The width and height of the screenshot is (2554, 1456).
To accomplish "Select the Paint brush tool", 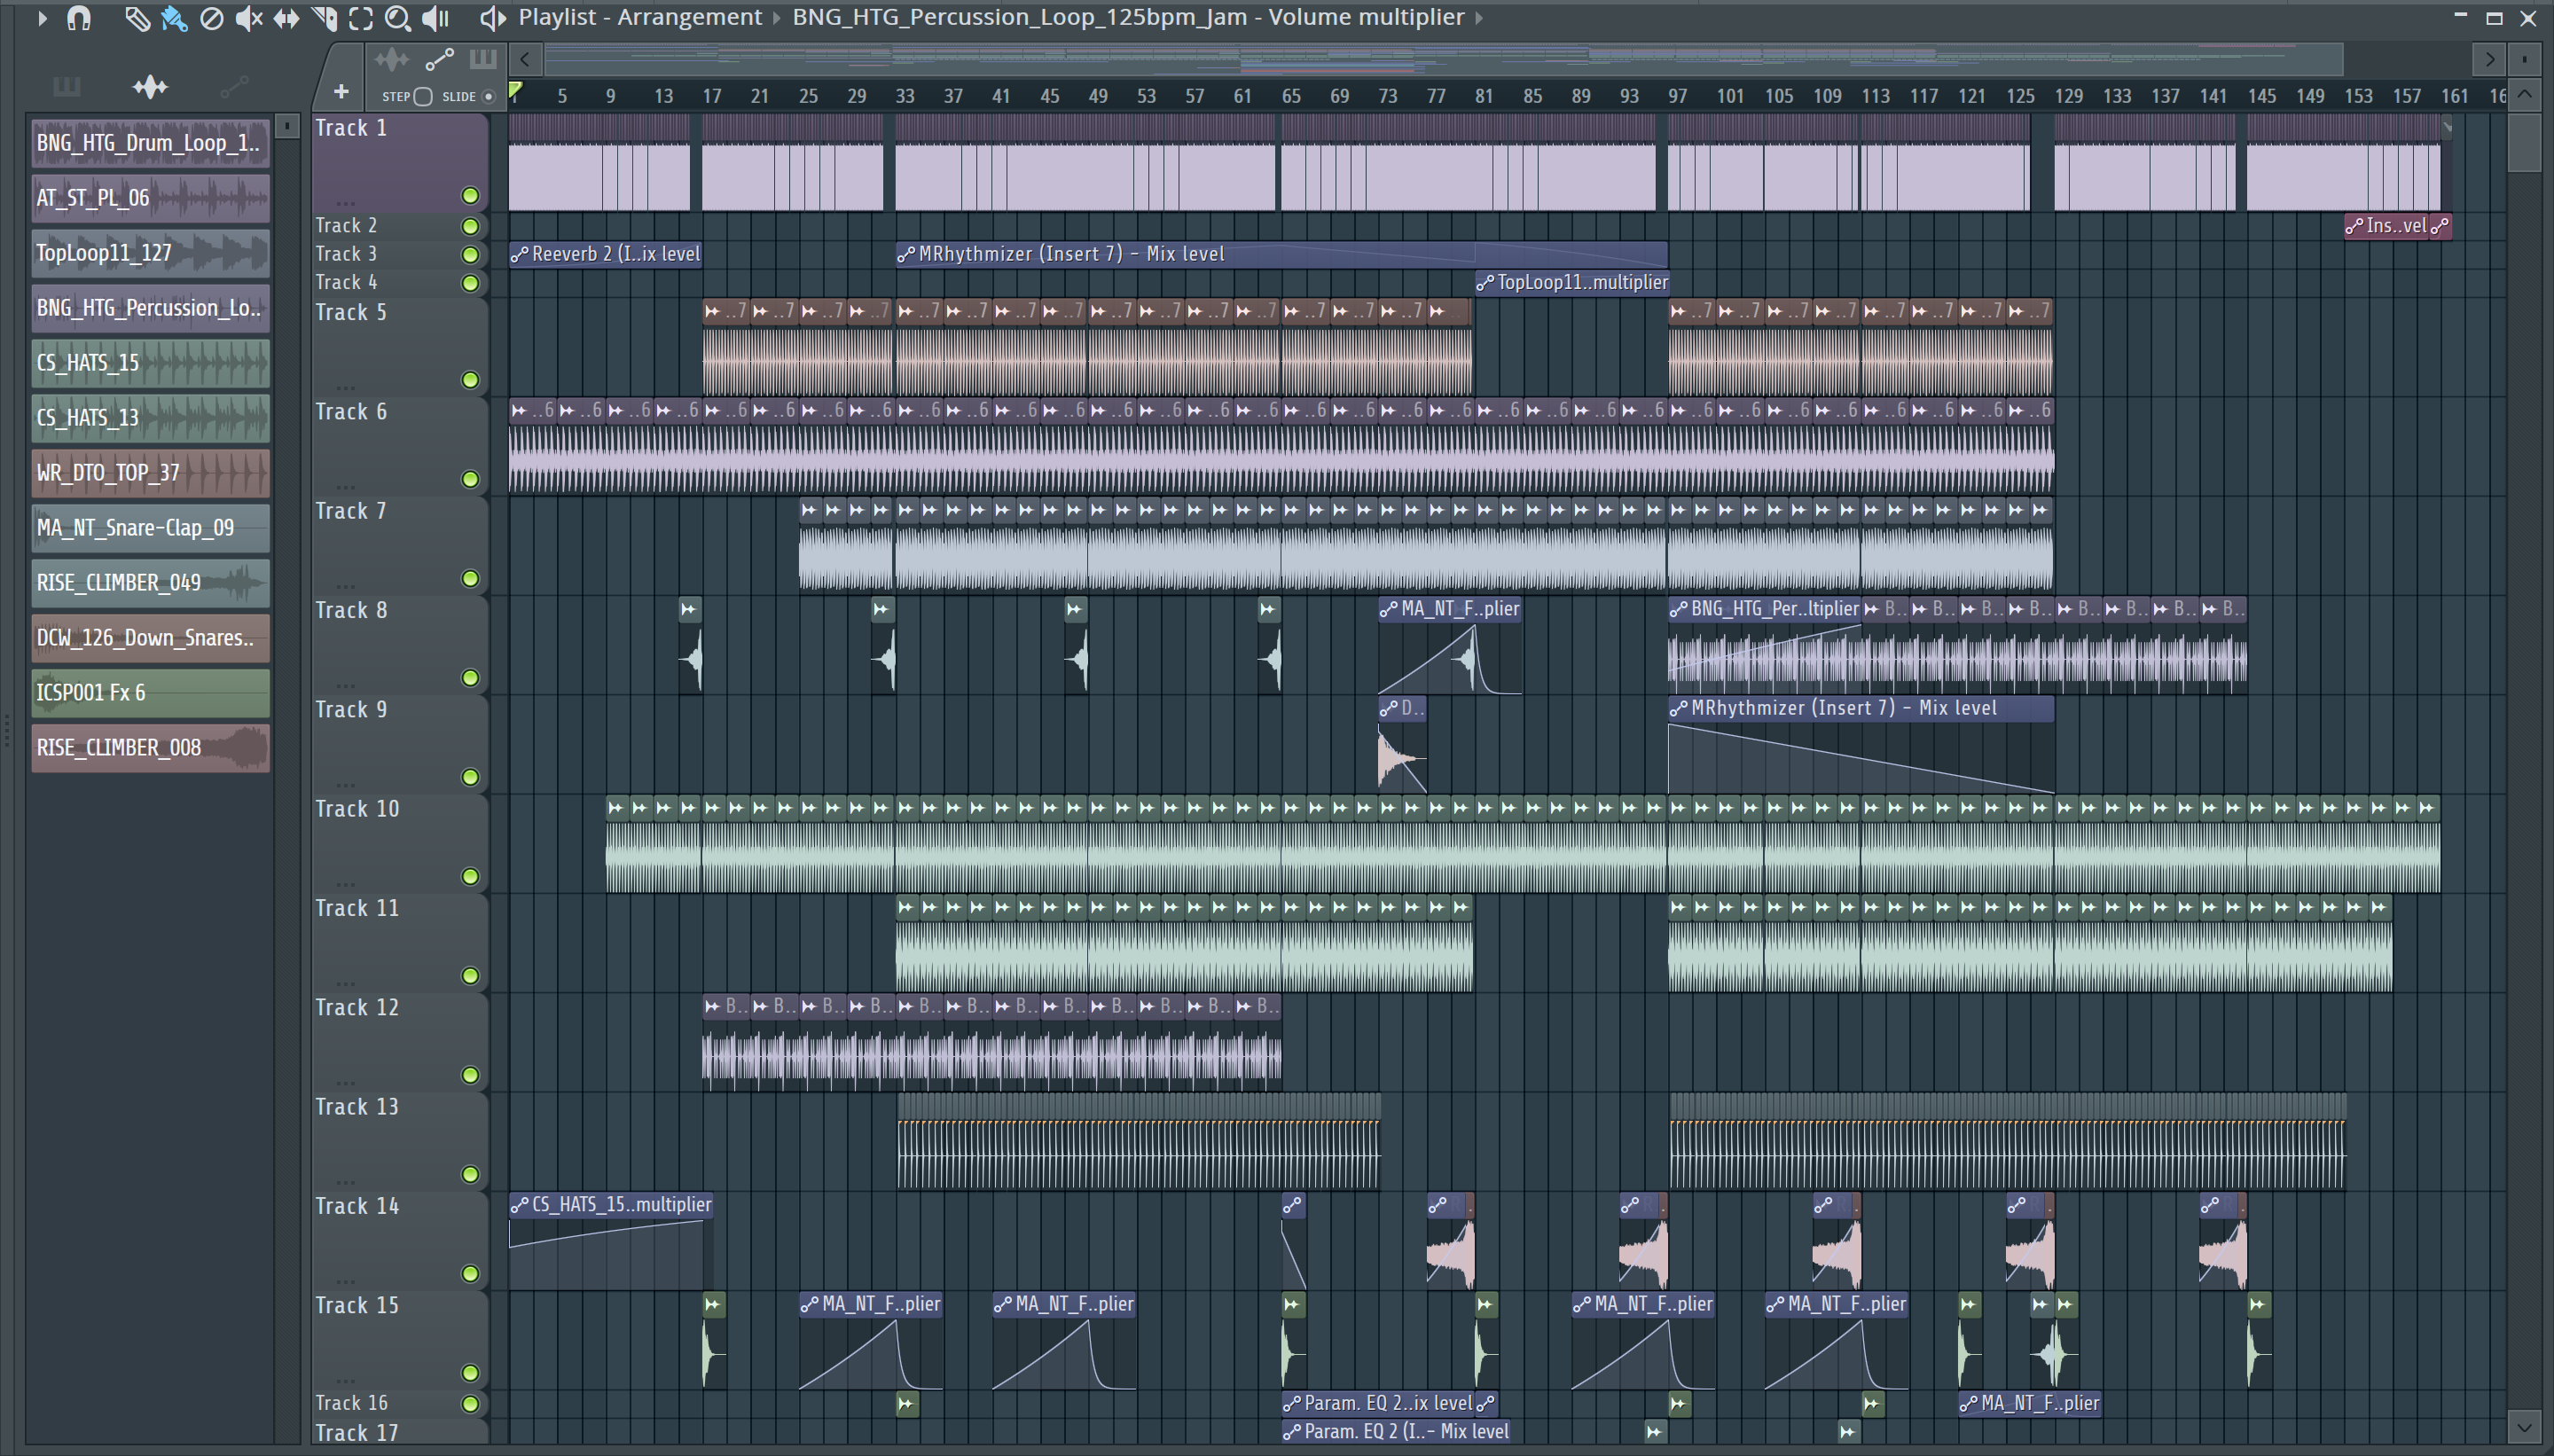I will (x=174, y=18).
